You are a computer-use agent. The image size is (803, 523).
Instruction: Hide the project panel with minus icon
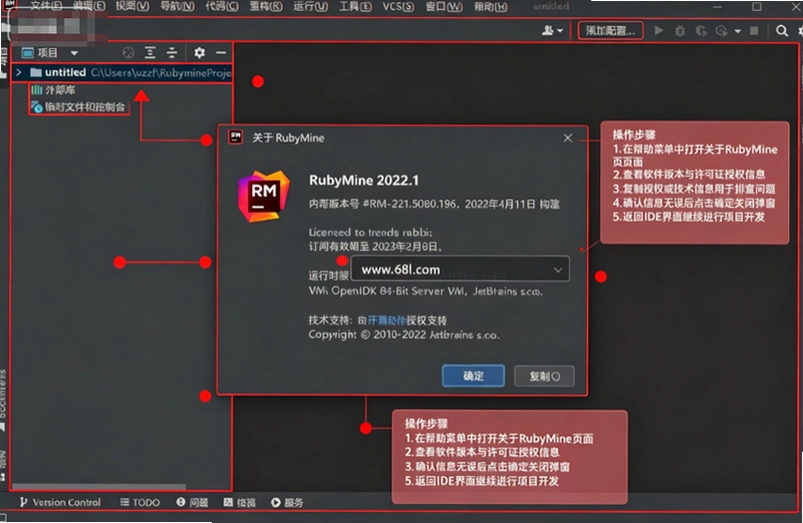(221, 52)
